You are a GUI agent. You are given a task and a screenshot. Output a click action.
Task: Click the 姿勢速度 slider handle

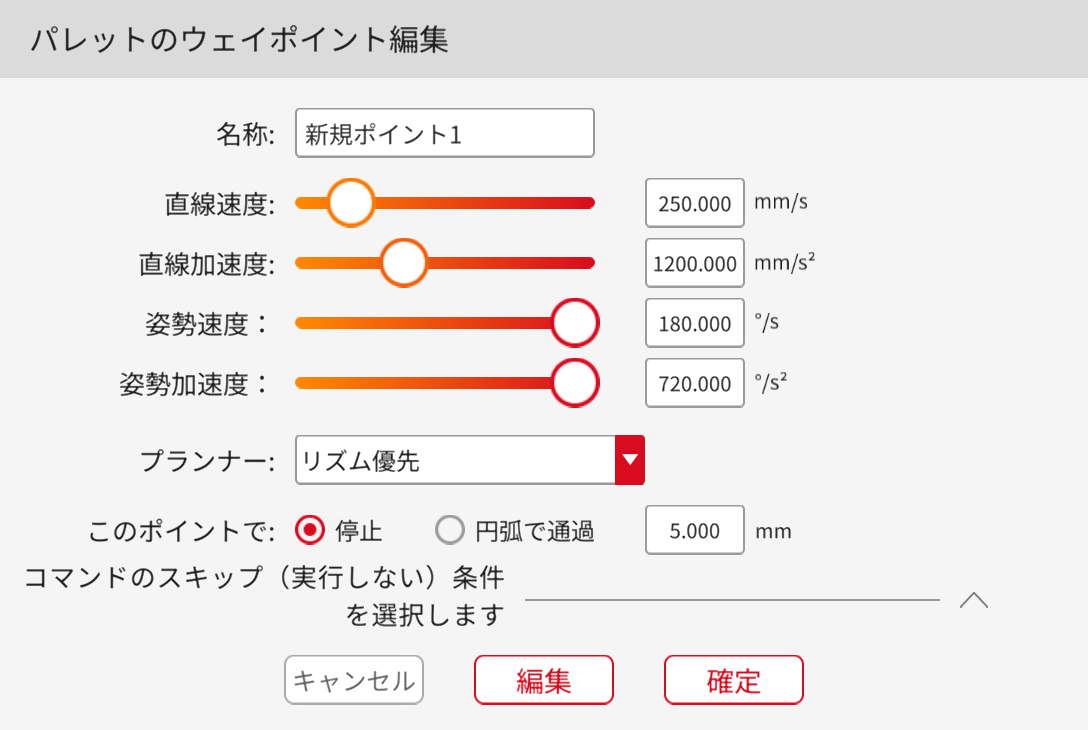click(x=575, y=323)
